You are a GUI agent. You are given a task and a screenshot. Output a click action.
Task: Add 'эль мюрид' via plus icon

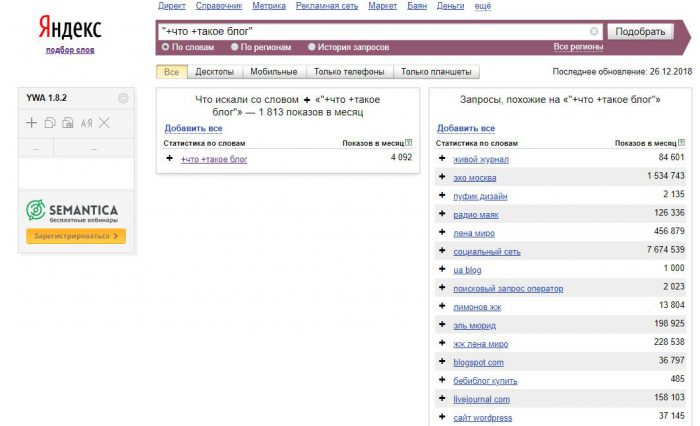coord(442,324)
